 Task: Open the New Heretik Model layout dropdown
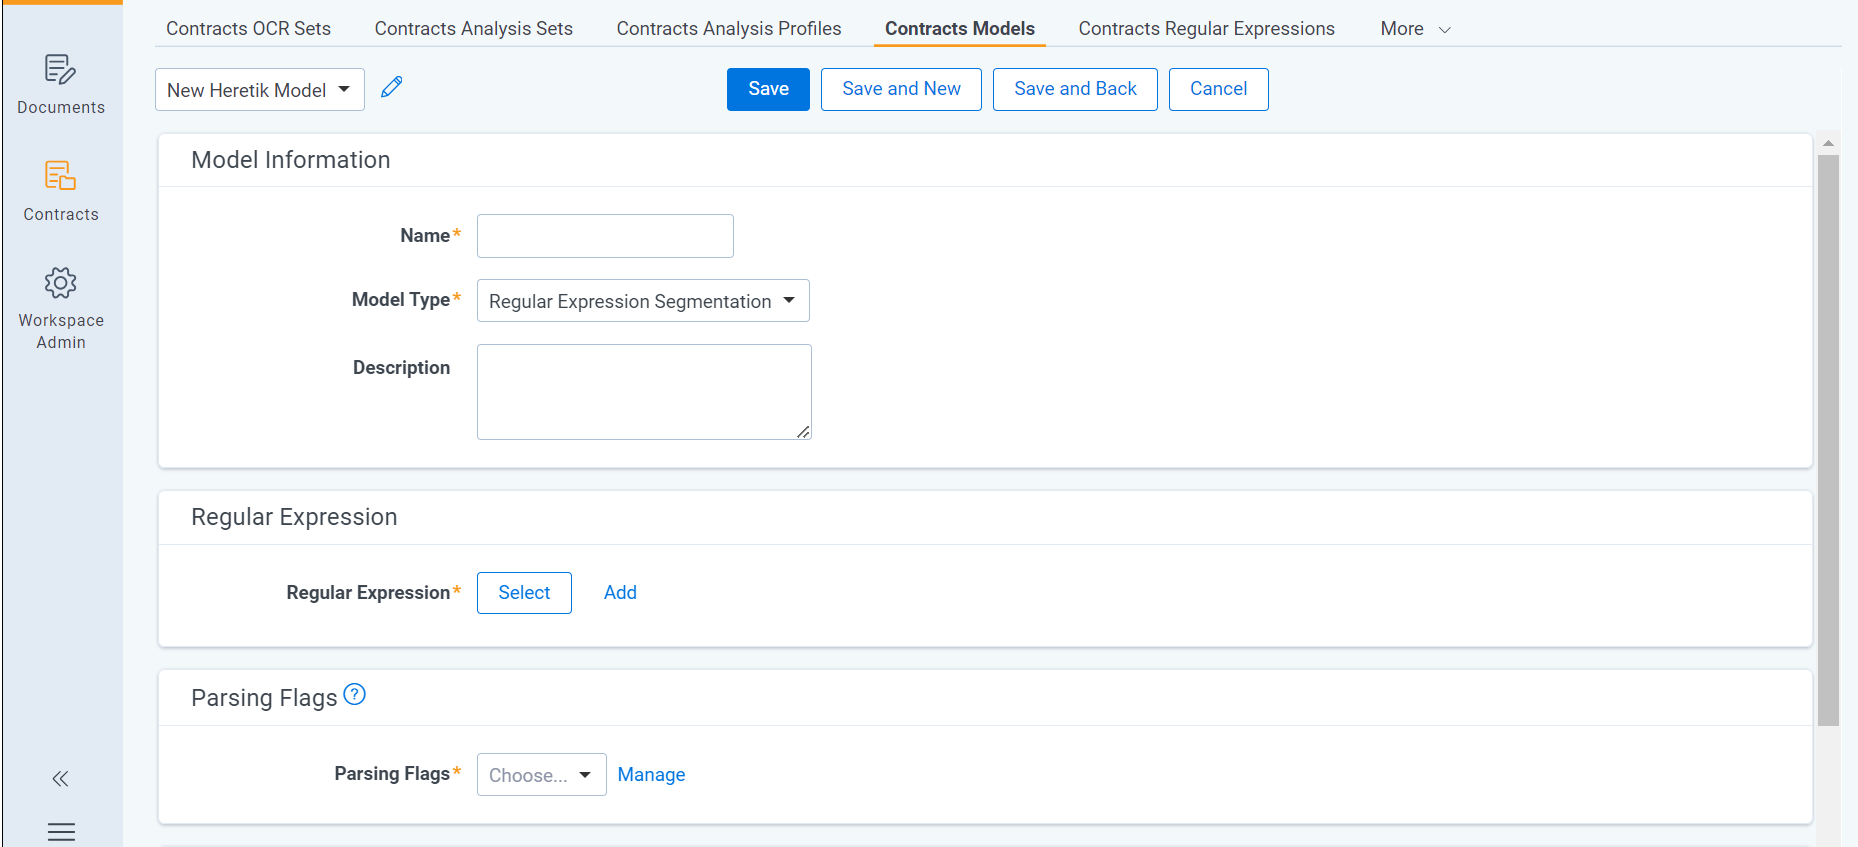260,90
